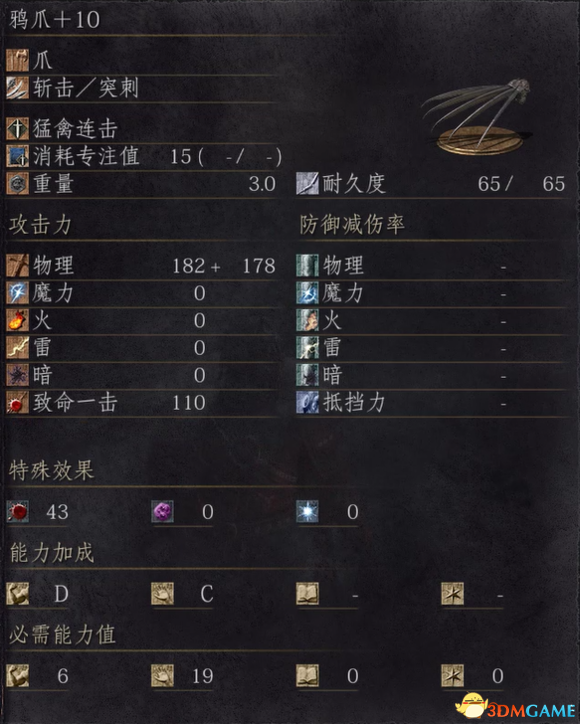The width and height of the screenshot is (580, 724).
Task: Click the bleed effect icon showing 43
Action: pyautogui.click(x=18, y=512)
